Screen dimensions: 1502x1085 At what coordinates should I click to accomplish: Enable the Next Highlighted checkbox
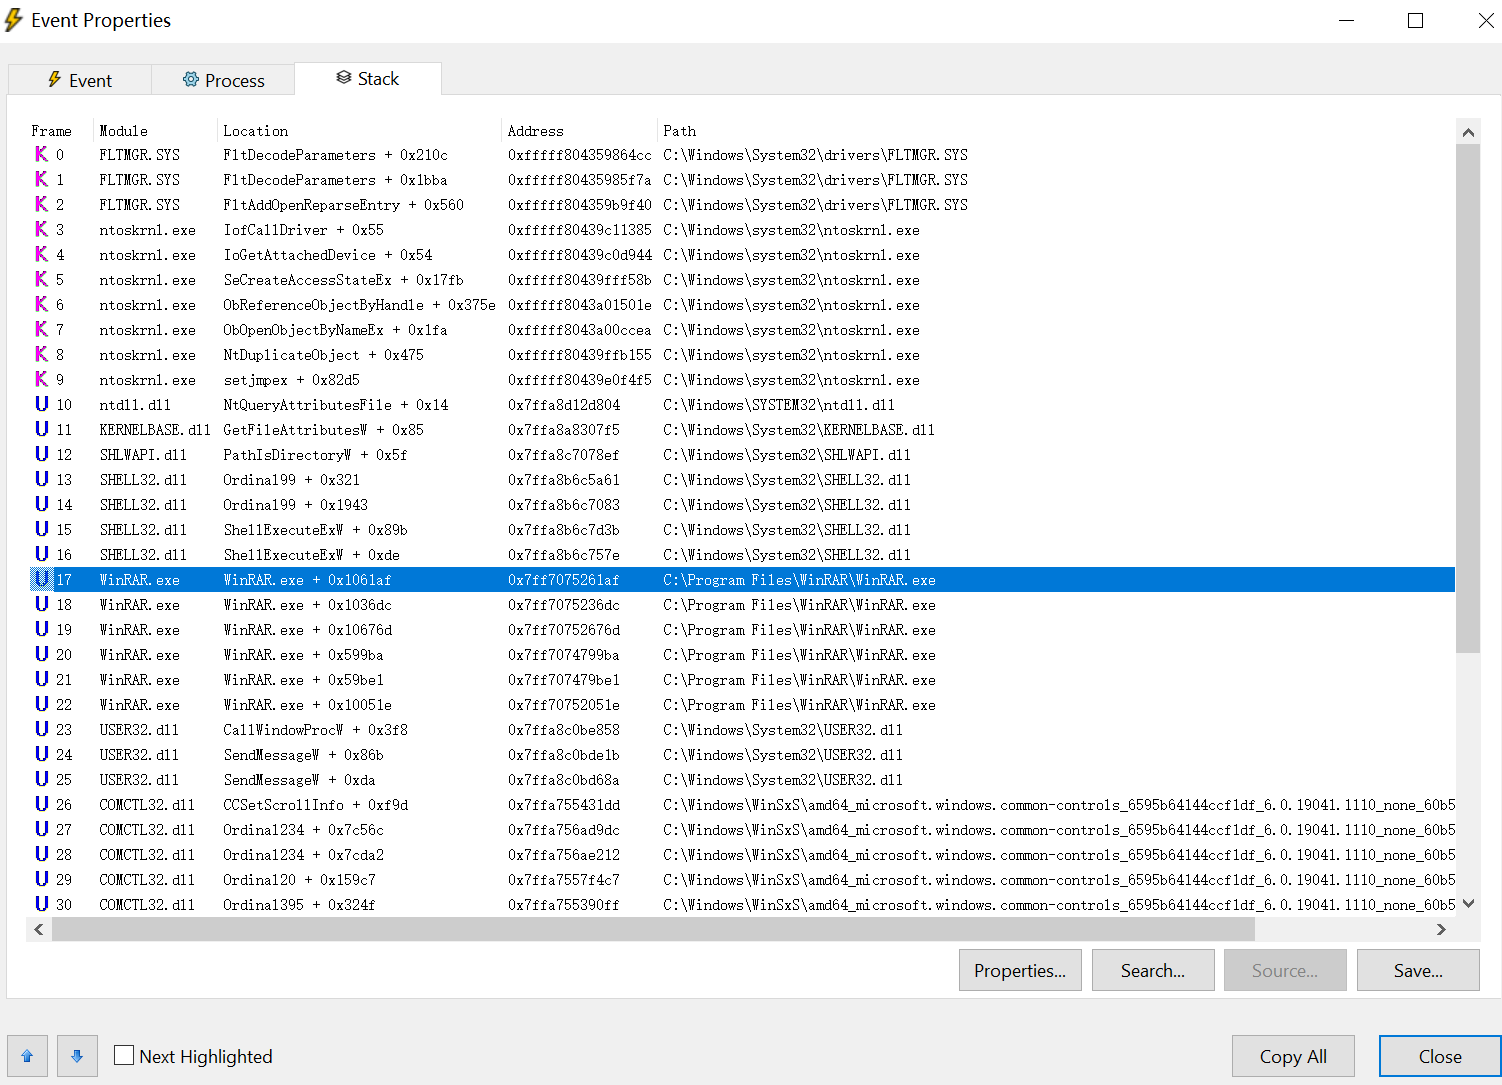(x=124, y=1055)
